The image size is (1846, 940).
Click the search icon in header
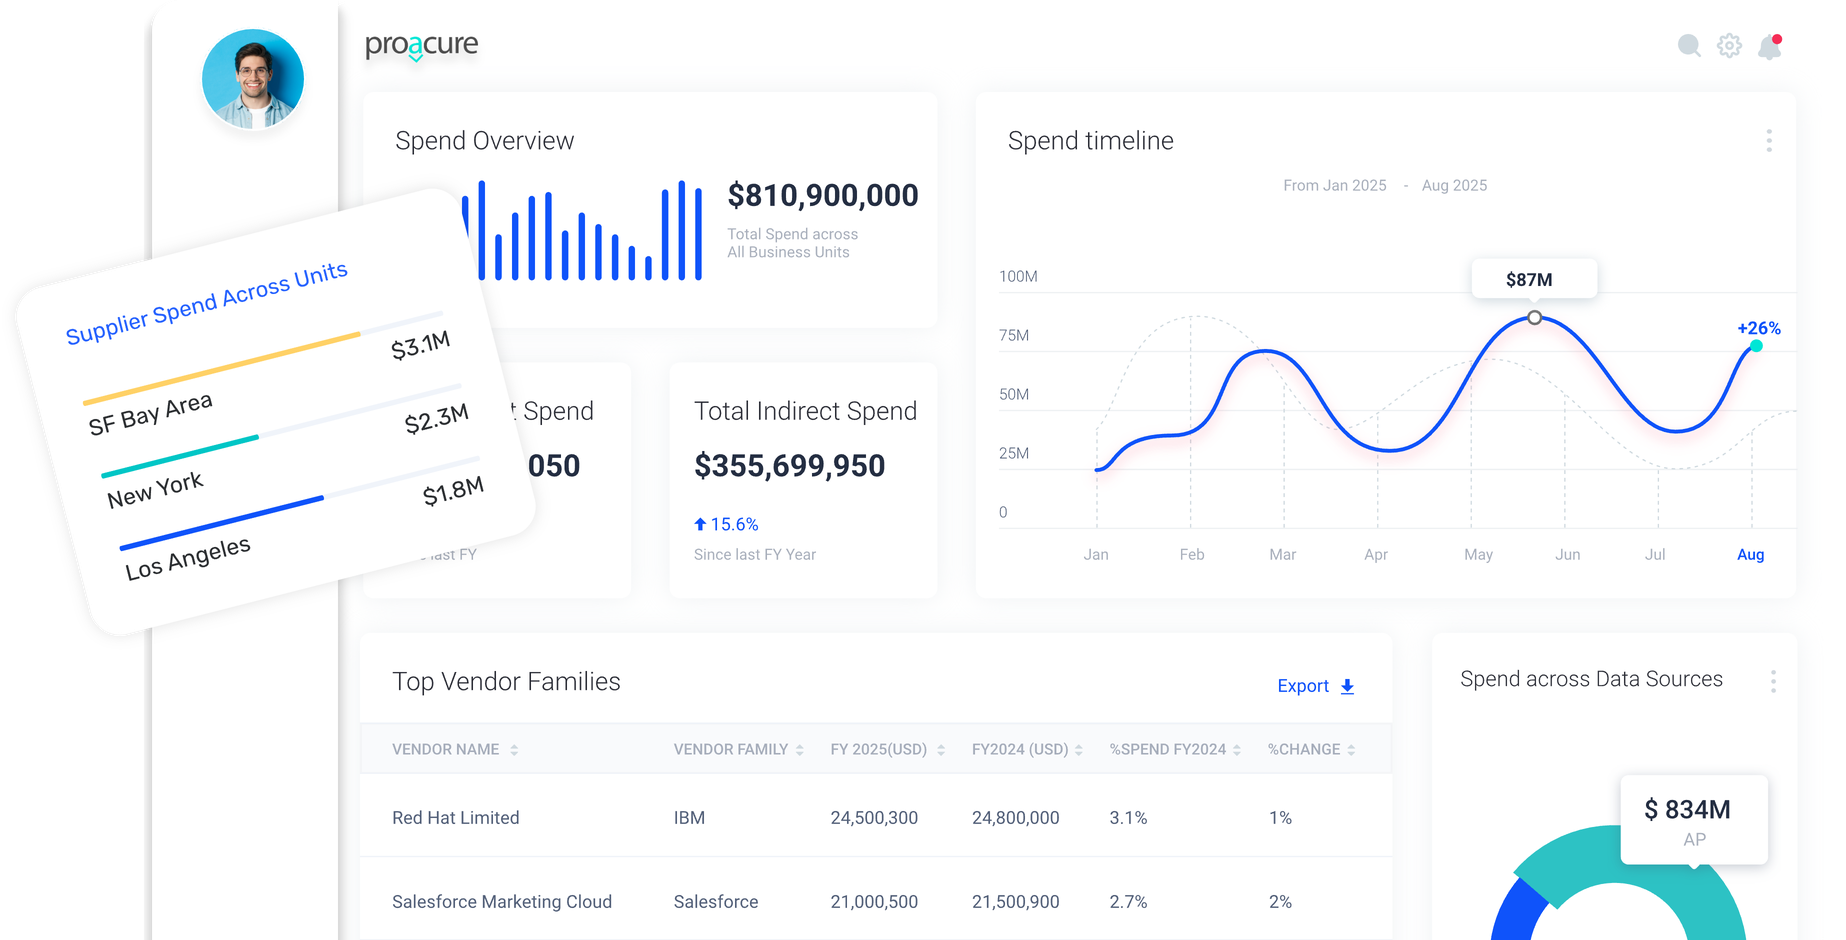coord(1689,46)
